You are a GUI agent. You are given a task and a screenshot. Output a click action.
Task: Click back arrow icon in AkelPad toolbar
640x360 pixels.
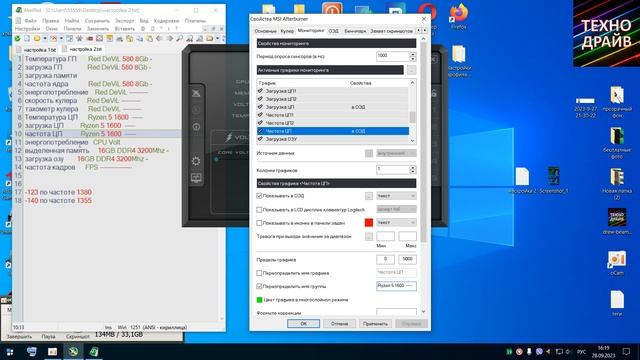click(x=160, y=39)
